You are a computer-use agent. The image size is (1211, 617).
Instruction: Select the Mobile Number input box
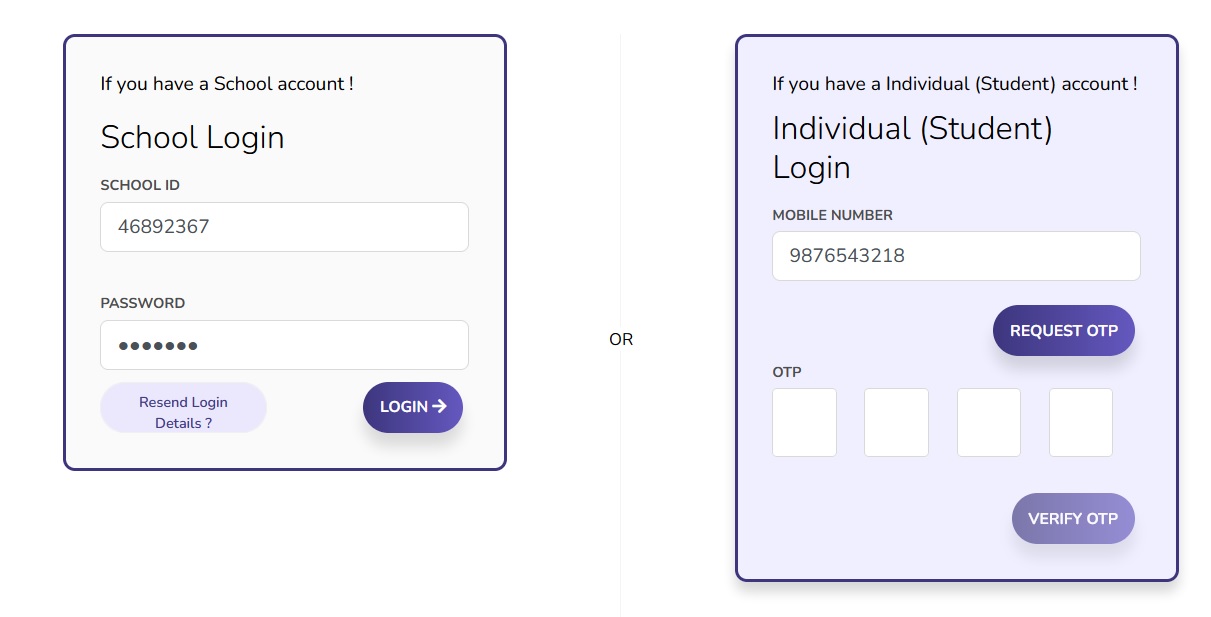956,256
